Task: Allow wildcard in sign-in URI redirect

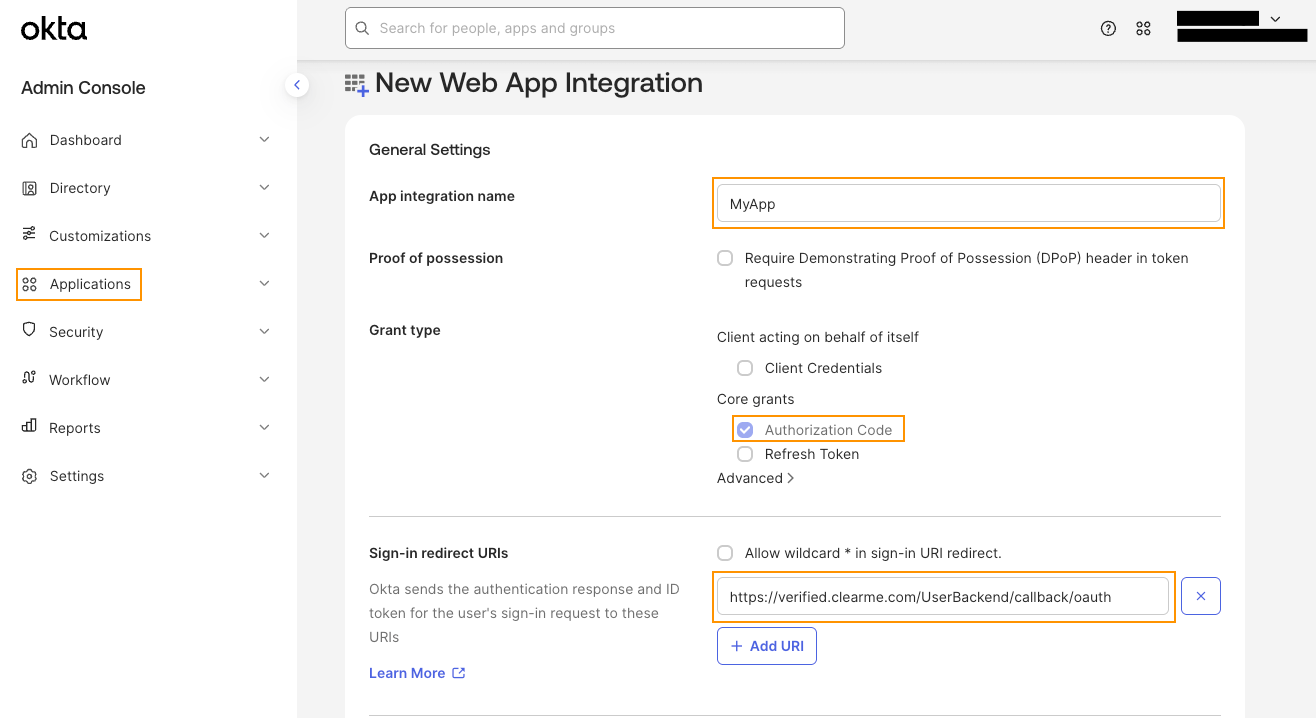Action: [725, 553]
